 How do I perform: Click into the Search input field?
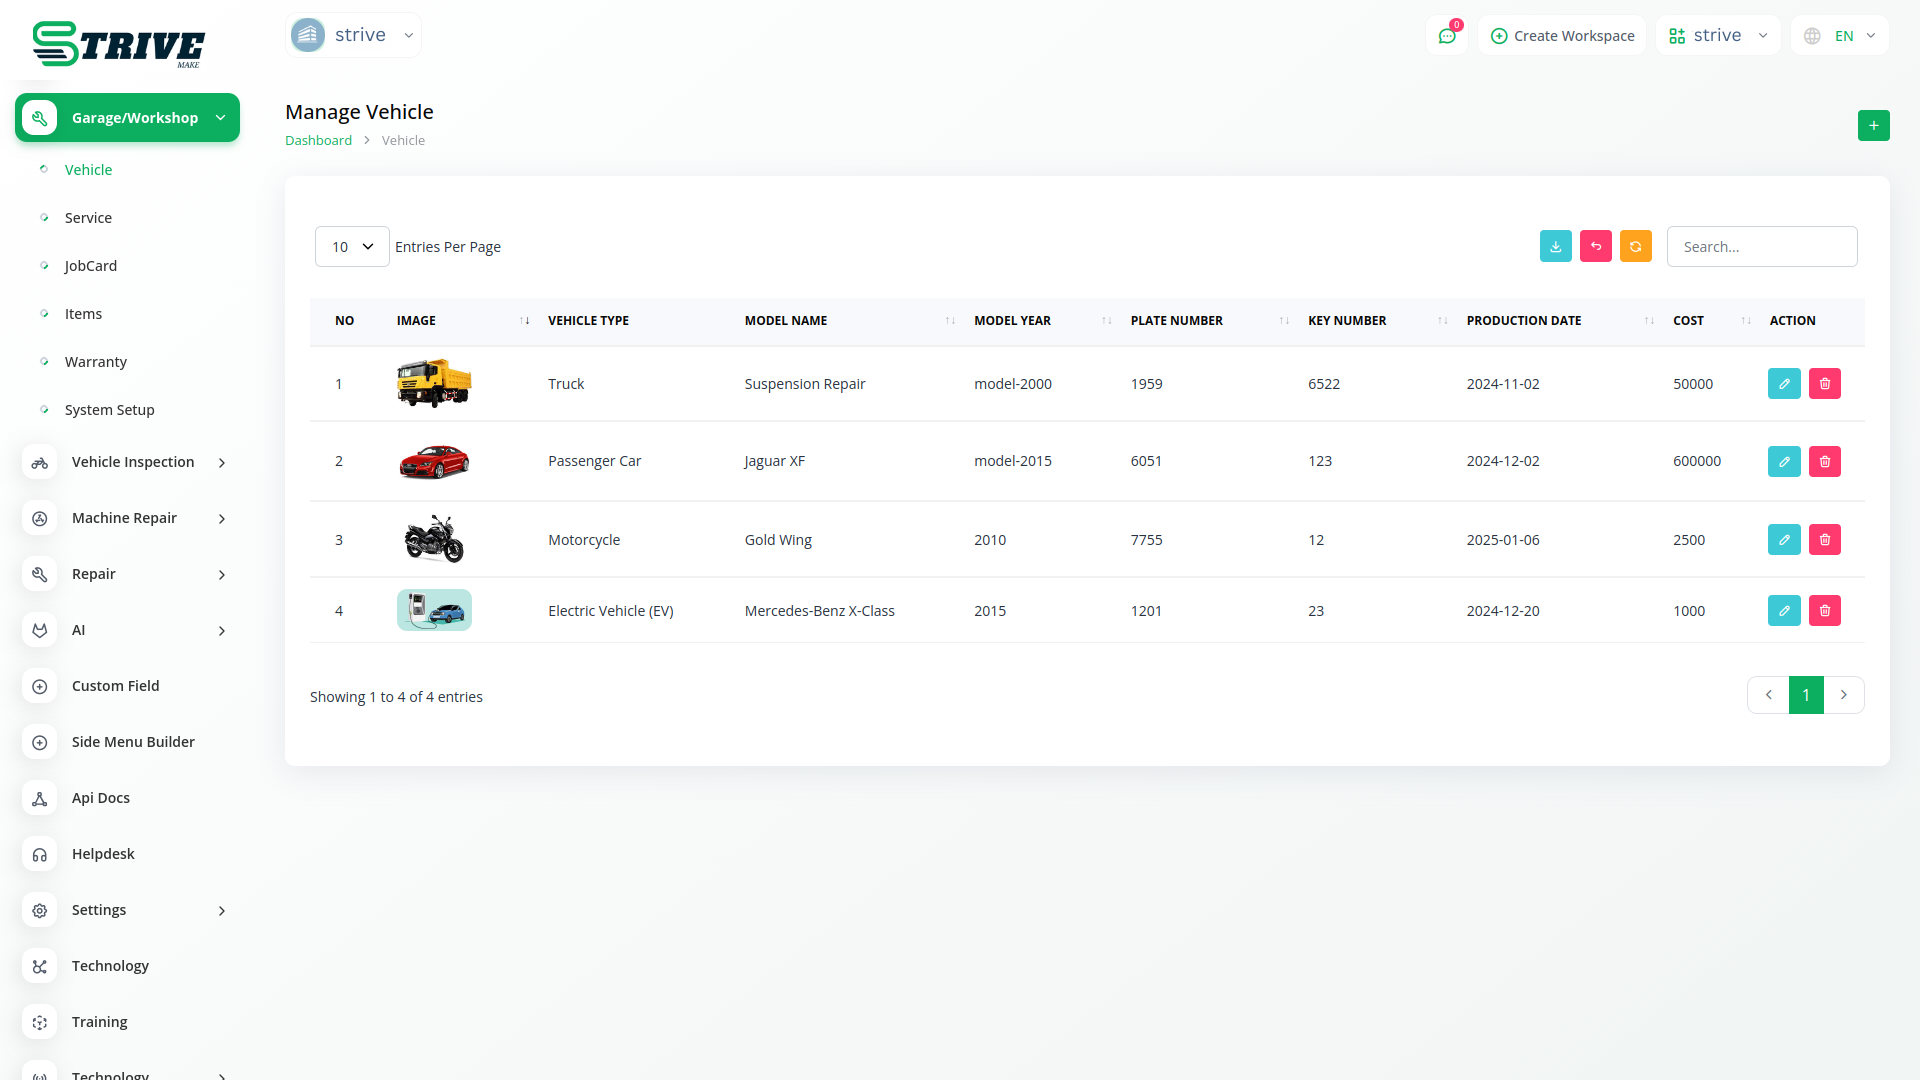pyautogui.click(x=1761, y=247)
